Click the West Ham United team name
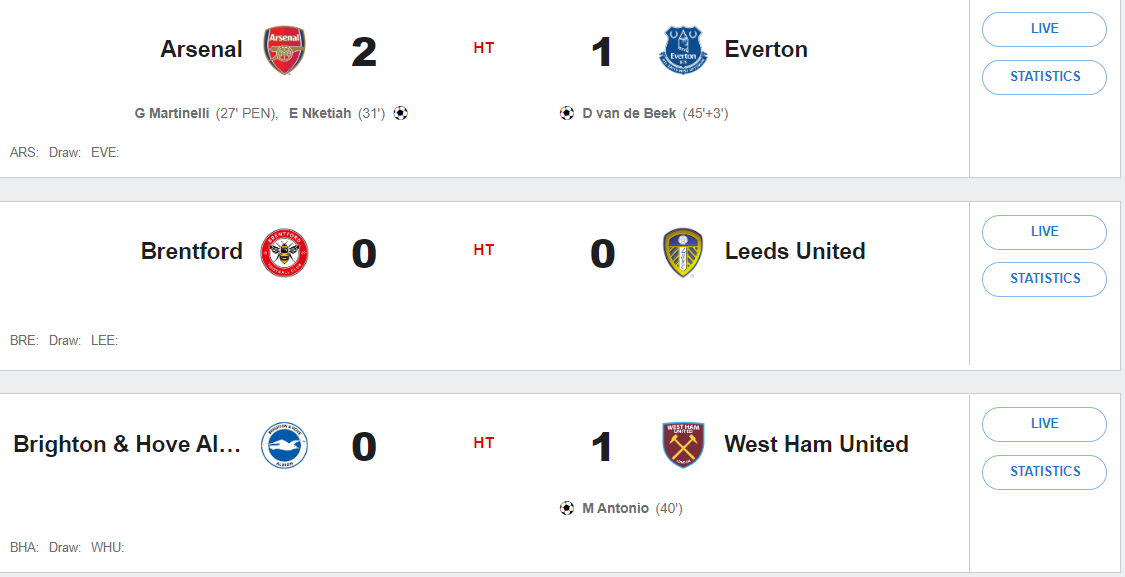 [816, 444]
